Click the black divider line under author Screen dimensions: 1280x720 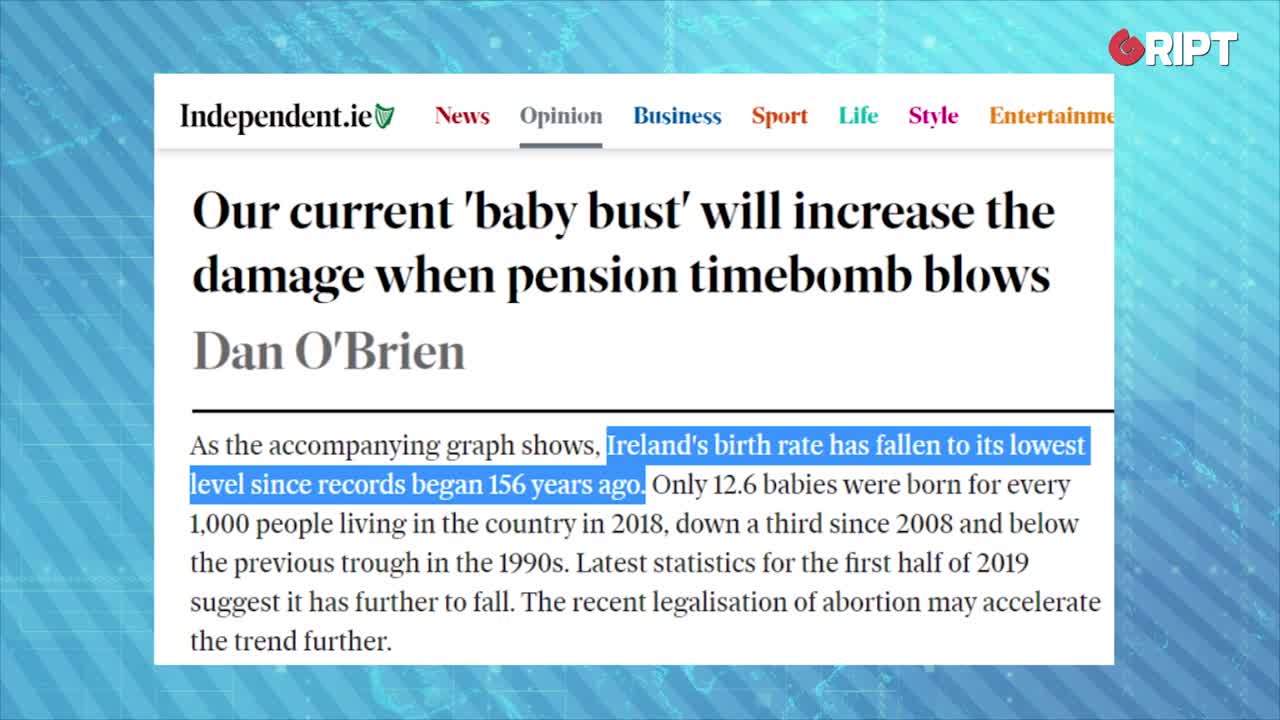(x=652, y=410)
